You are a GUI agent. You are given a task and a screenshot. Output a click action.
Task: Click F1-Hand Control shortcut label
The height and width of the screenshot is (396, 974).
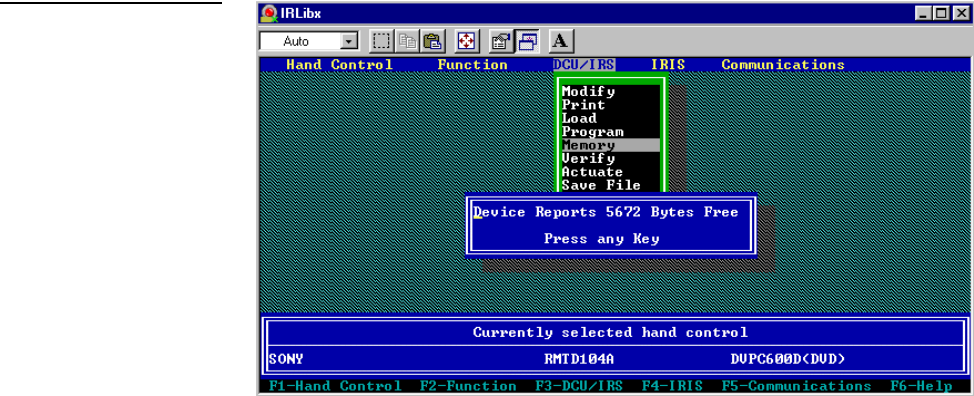(335, 386)
